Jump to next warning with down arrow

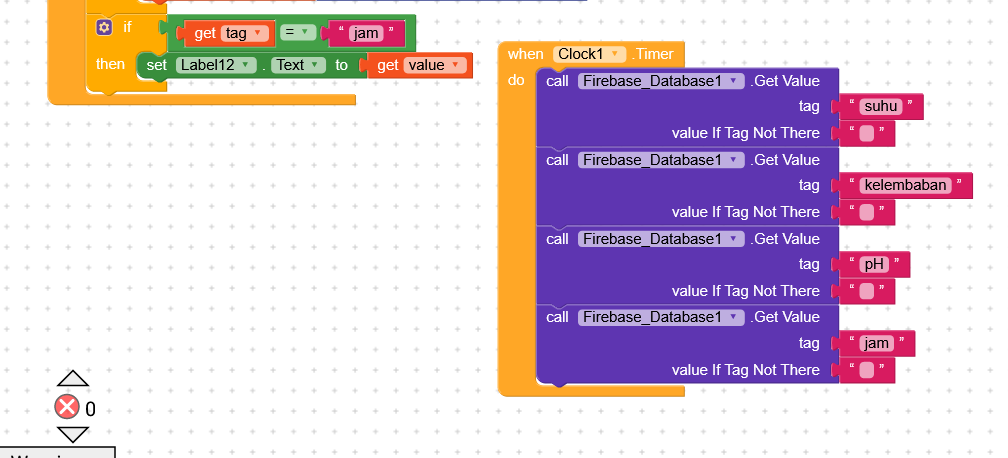72,434
